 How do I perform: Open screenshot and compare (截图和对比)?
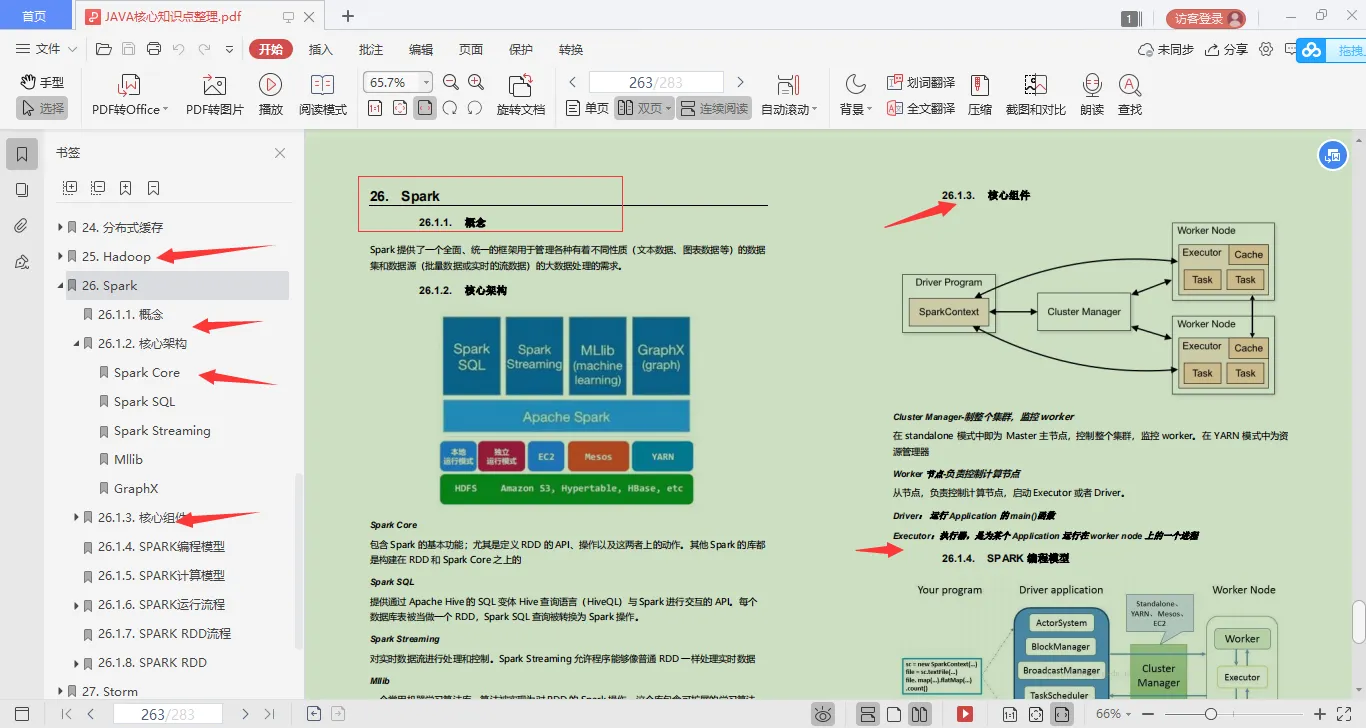point(1036,95)
